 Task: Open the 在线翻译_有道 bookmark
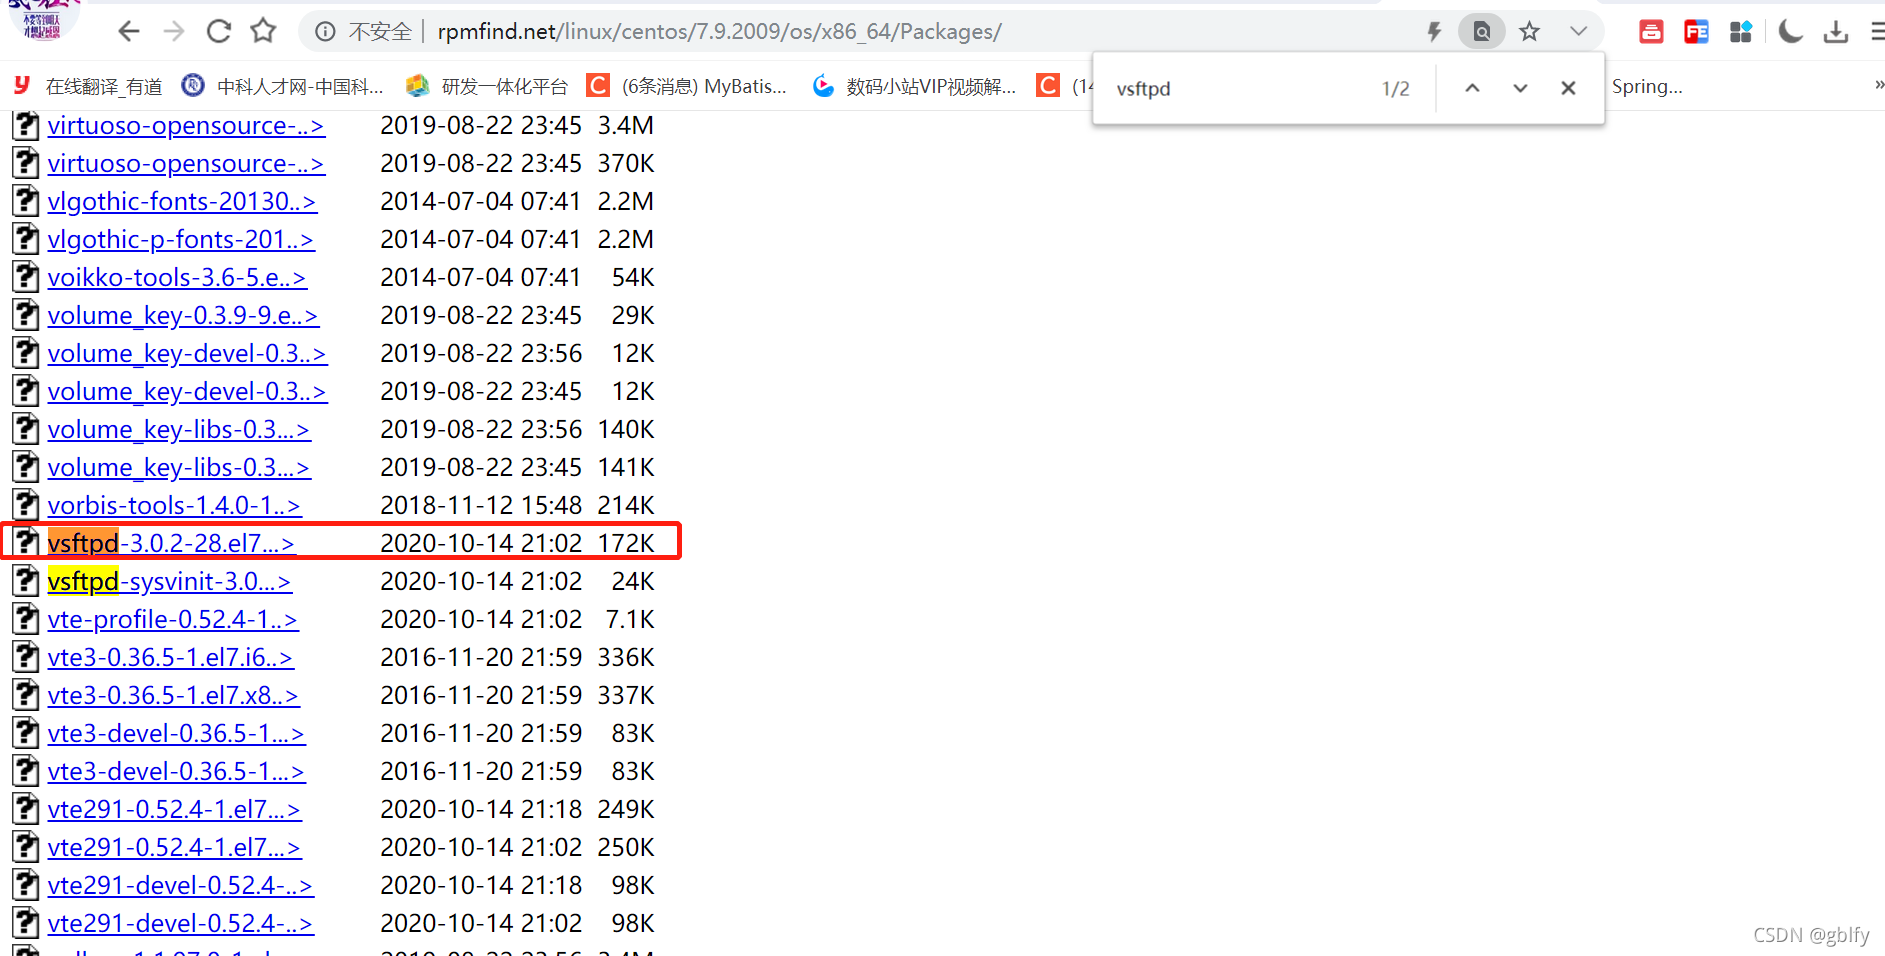pyautogui.click(x=87, y=86)
